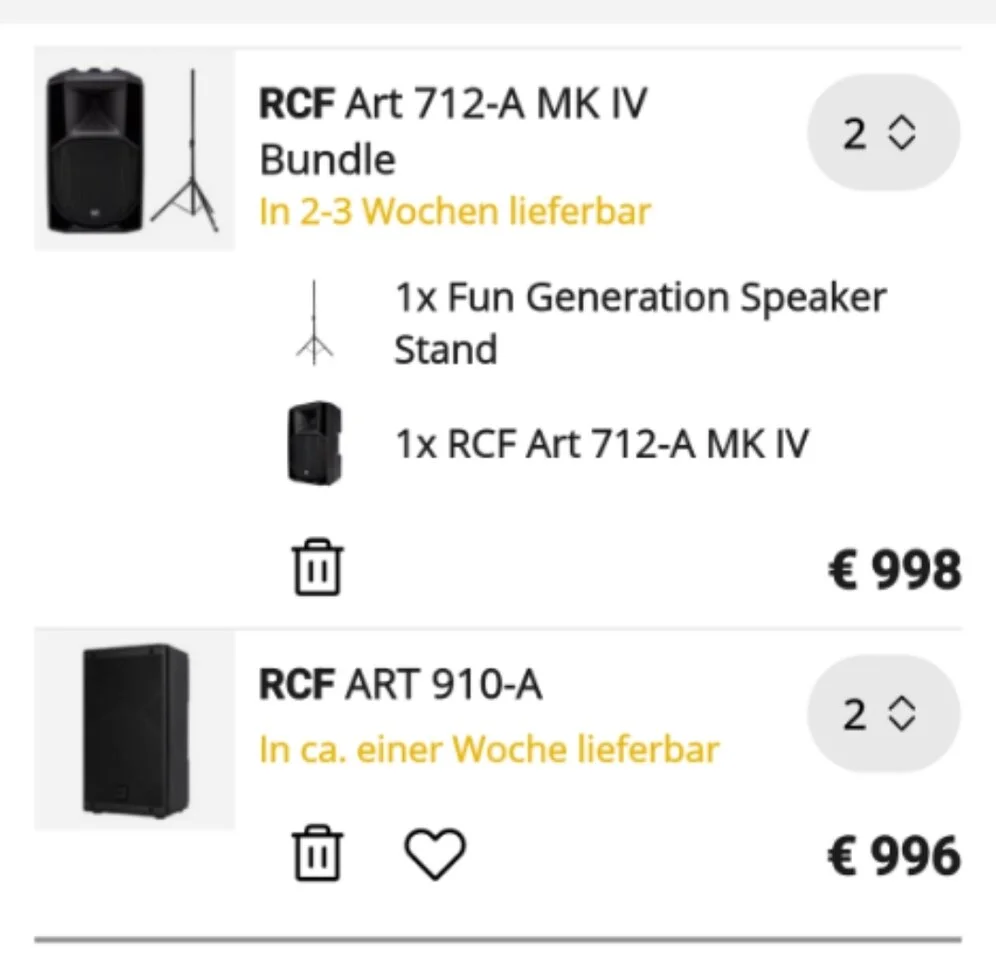The image size is (996, 960).
Task: Open quantity selector for RCF Art 712-A bundle
Action: click(x=882, y=134)
